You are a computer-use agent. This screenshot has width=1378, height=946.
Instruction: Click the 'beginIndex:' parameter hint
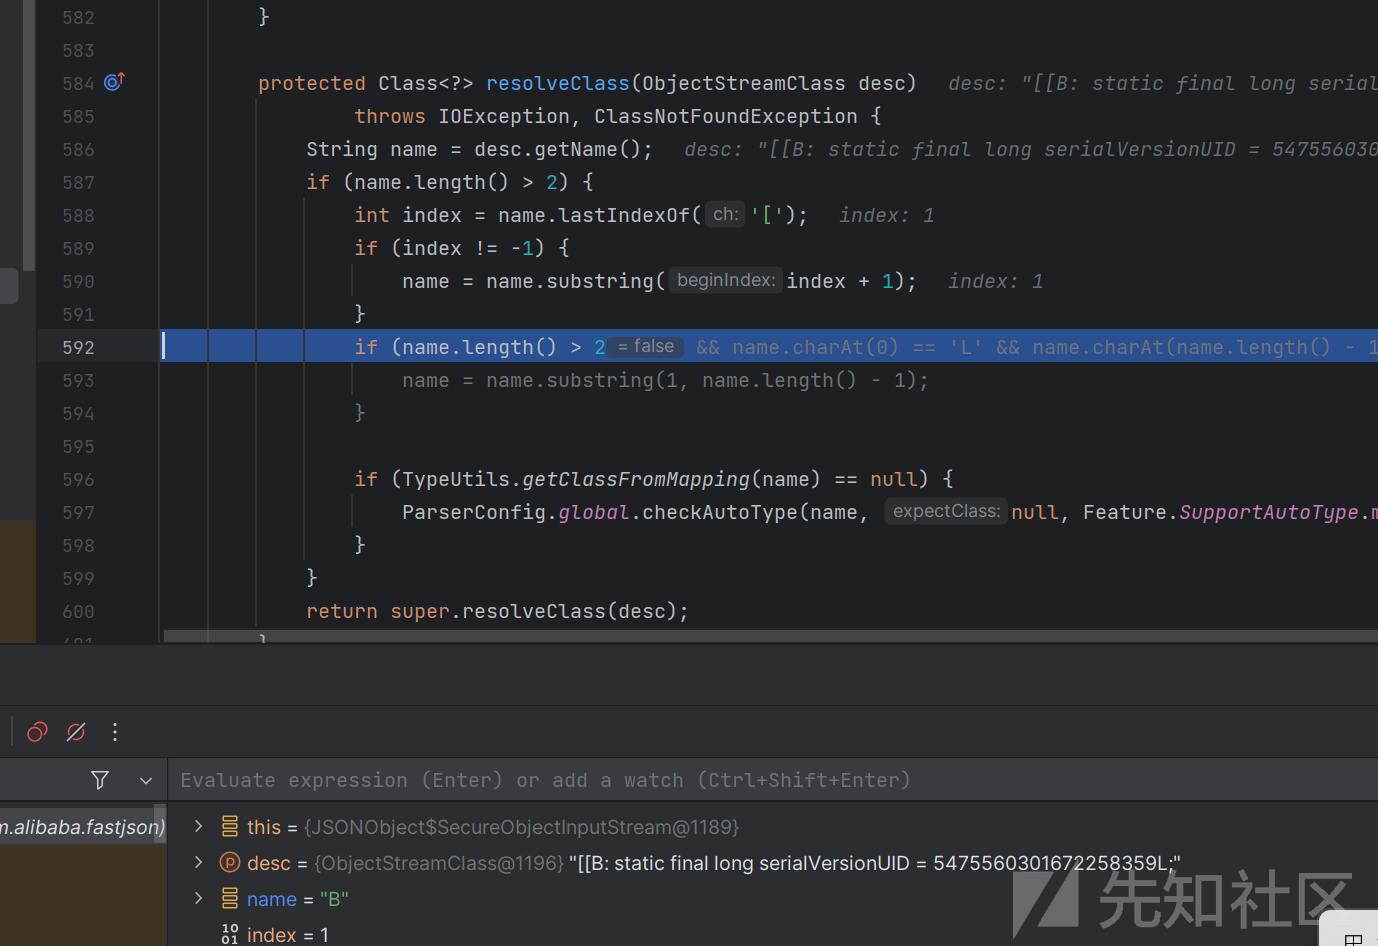pyautogui.click(x=725, y=280)
